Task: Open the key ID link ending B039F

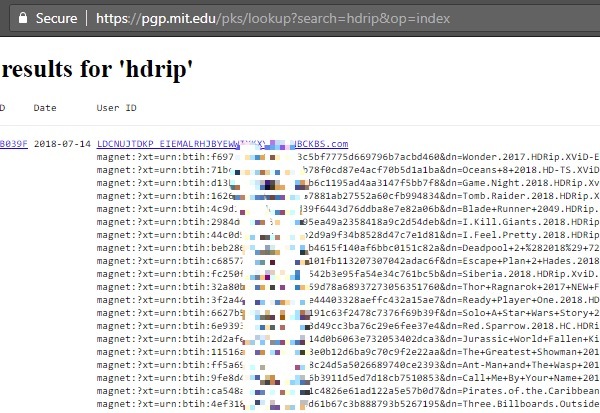Action: tap(14, 144)
